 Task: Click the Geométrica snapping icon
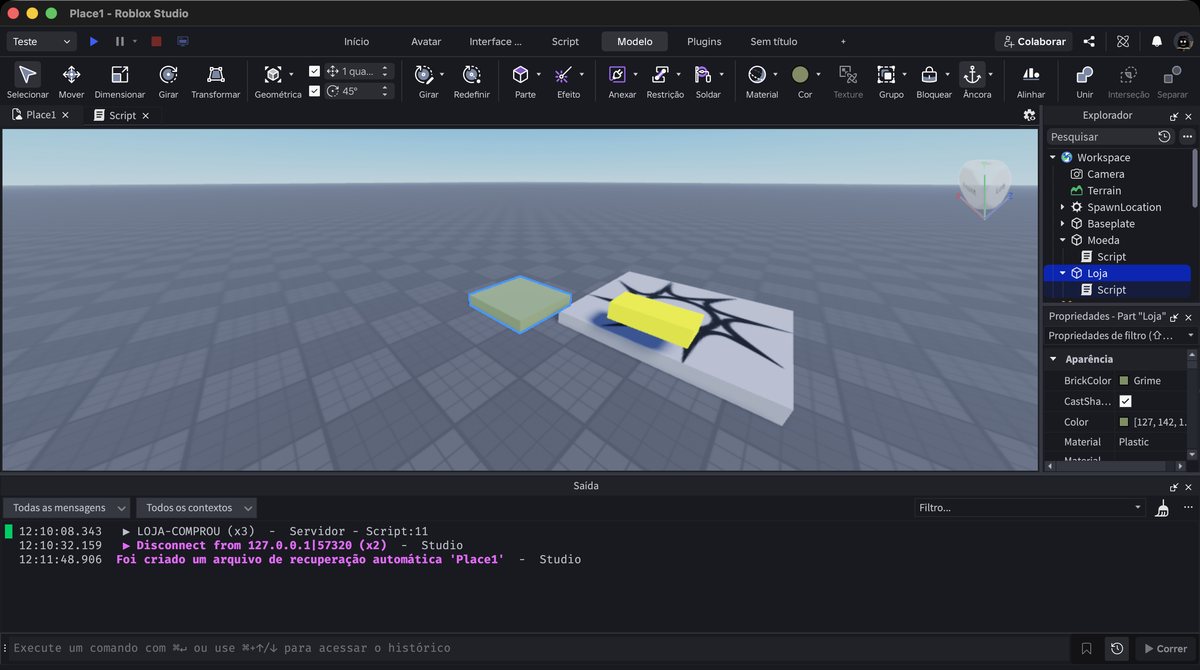(273, 75)
